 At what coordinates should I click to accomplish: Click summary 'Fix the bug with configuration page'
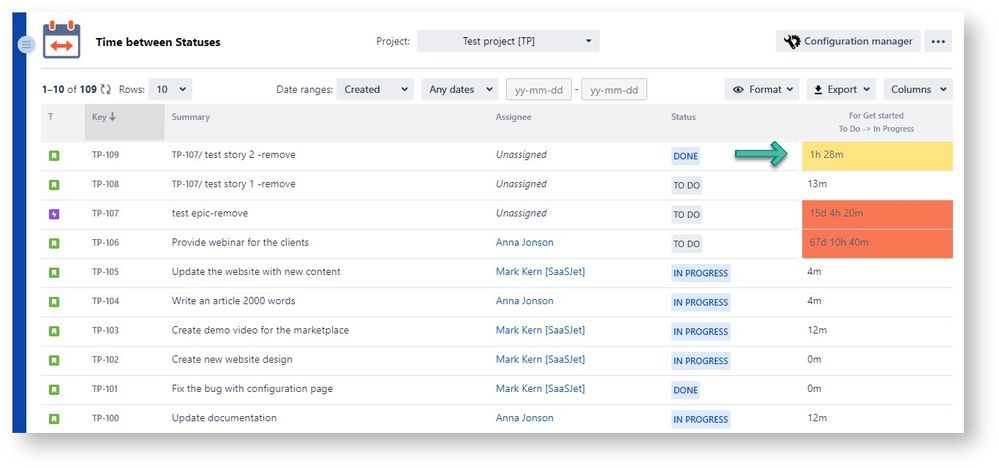click(252, 389)
